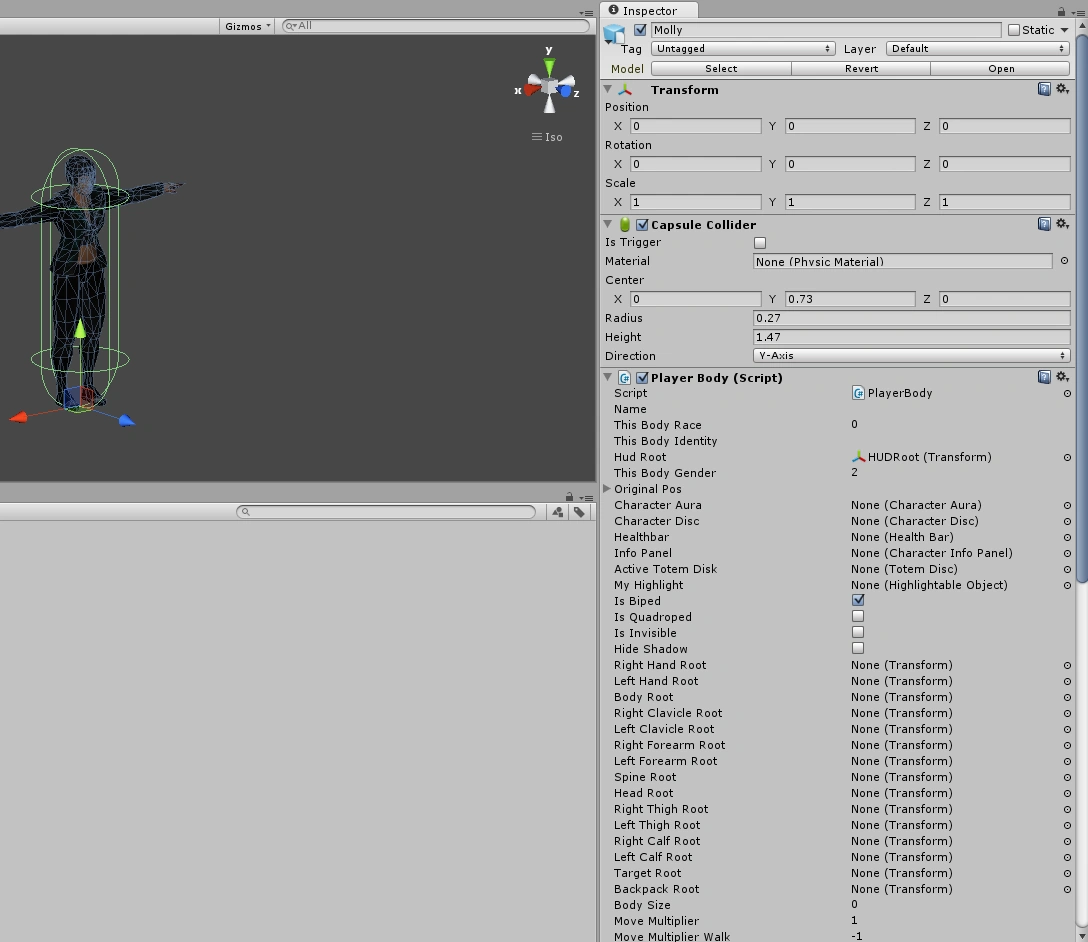
Task: Select the Inspector tab
Action: pos(649,10)
